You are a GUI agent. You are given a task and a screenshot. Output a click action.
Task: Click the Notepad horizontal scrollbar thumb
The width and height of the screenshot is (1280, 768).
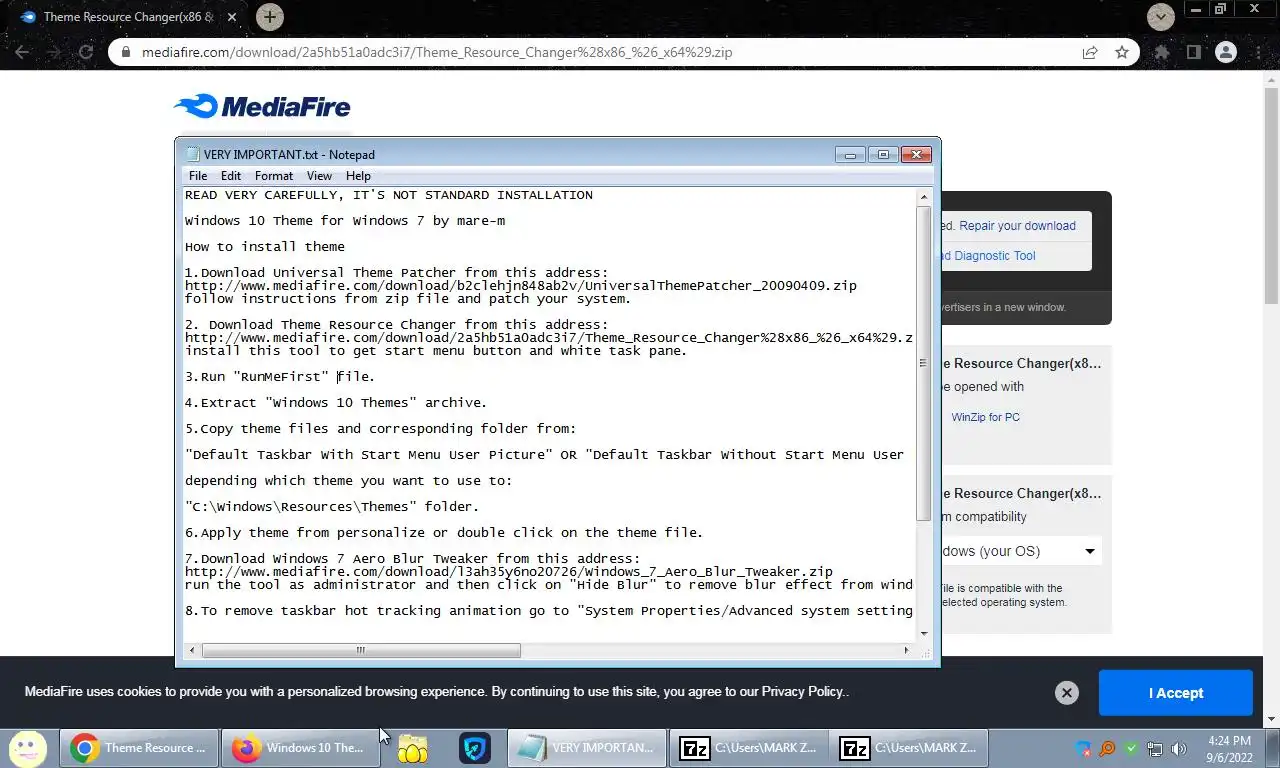tap(361, 650)
